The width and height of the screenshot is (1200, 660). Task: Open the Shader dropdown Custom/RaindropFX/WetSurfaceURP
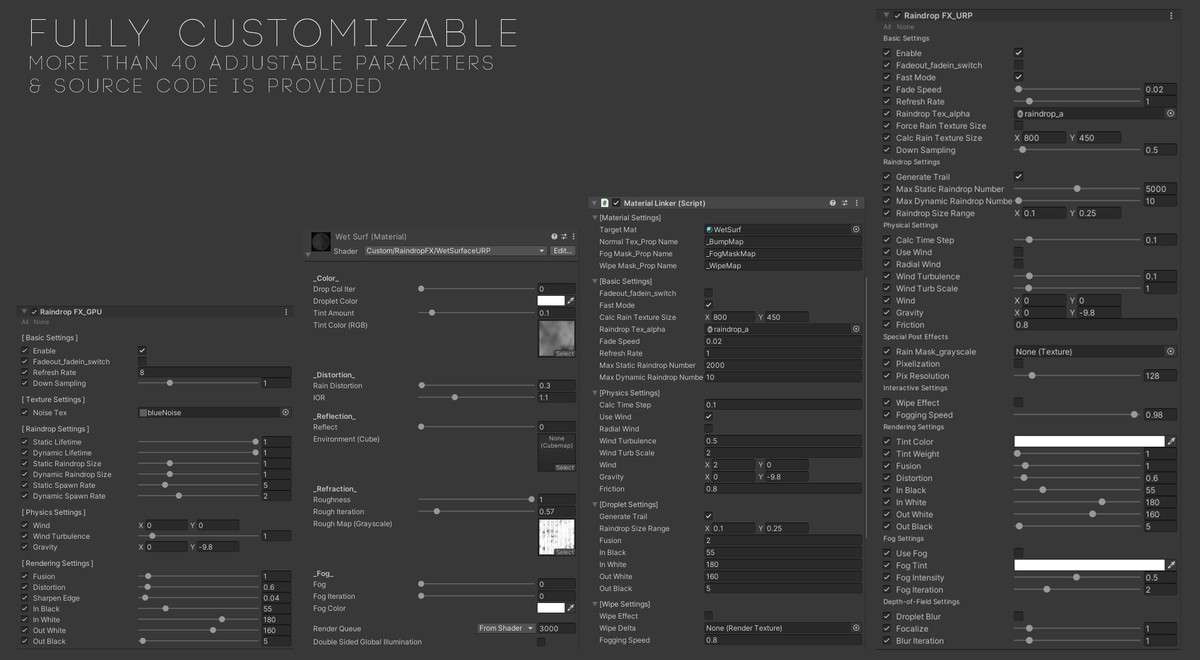(x=455, y=251)
